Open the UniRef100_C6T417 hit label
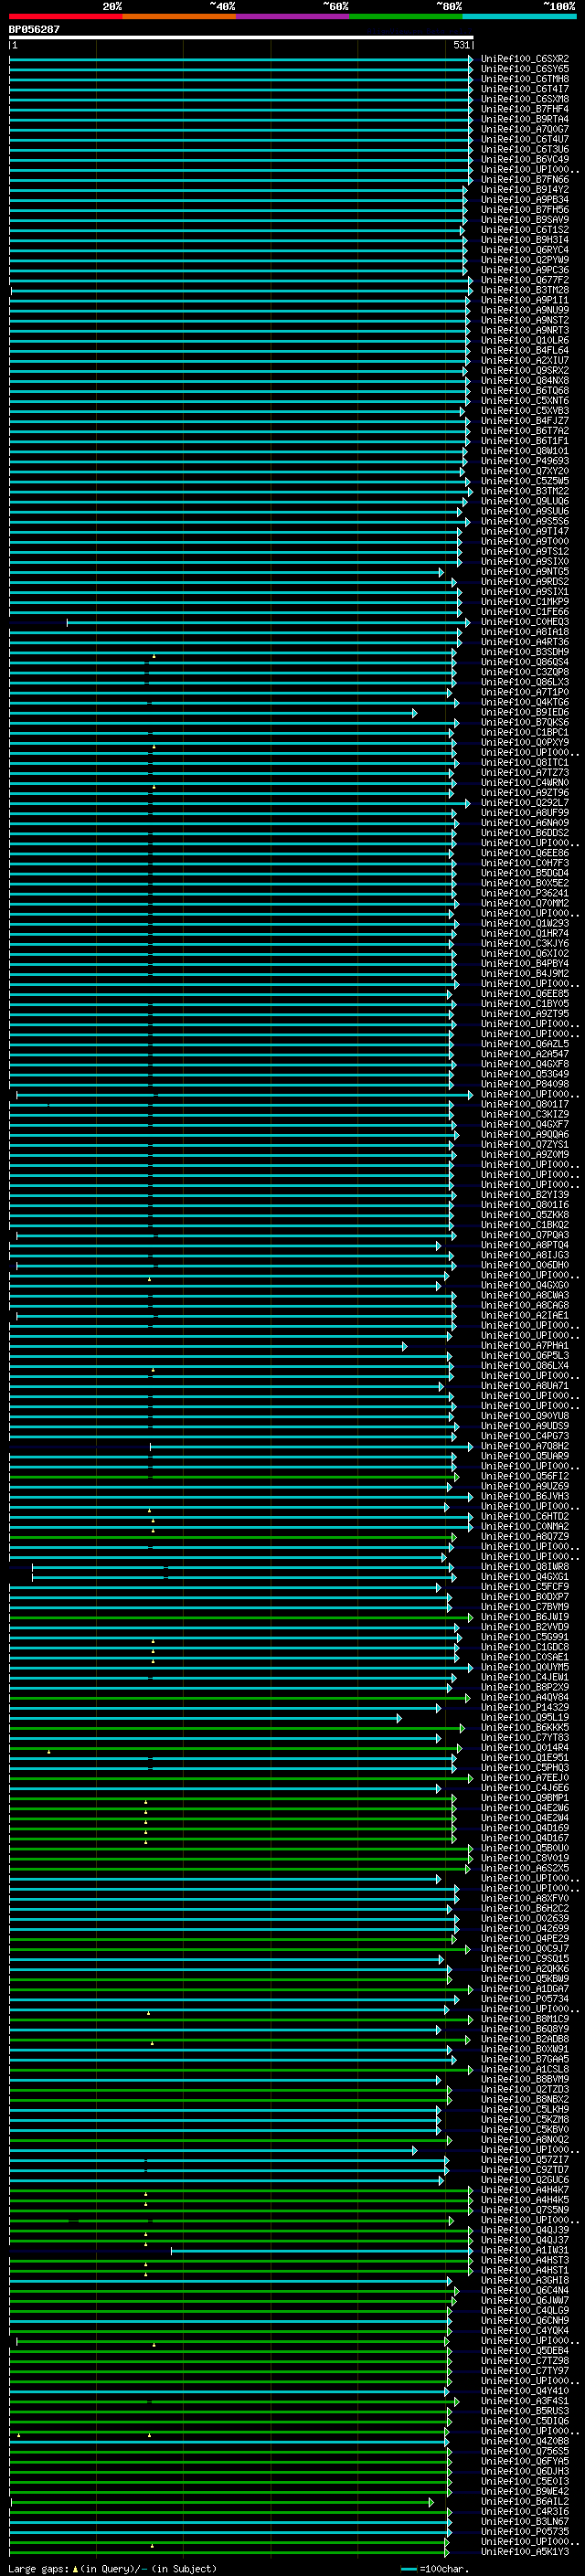585x2576 pixels. coord(525,89)
